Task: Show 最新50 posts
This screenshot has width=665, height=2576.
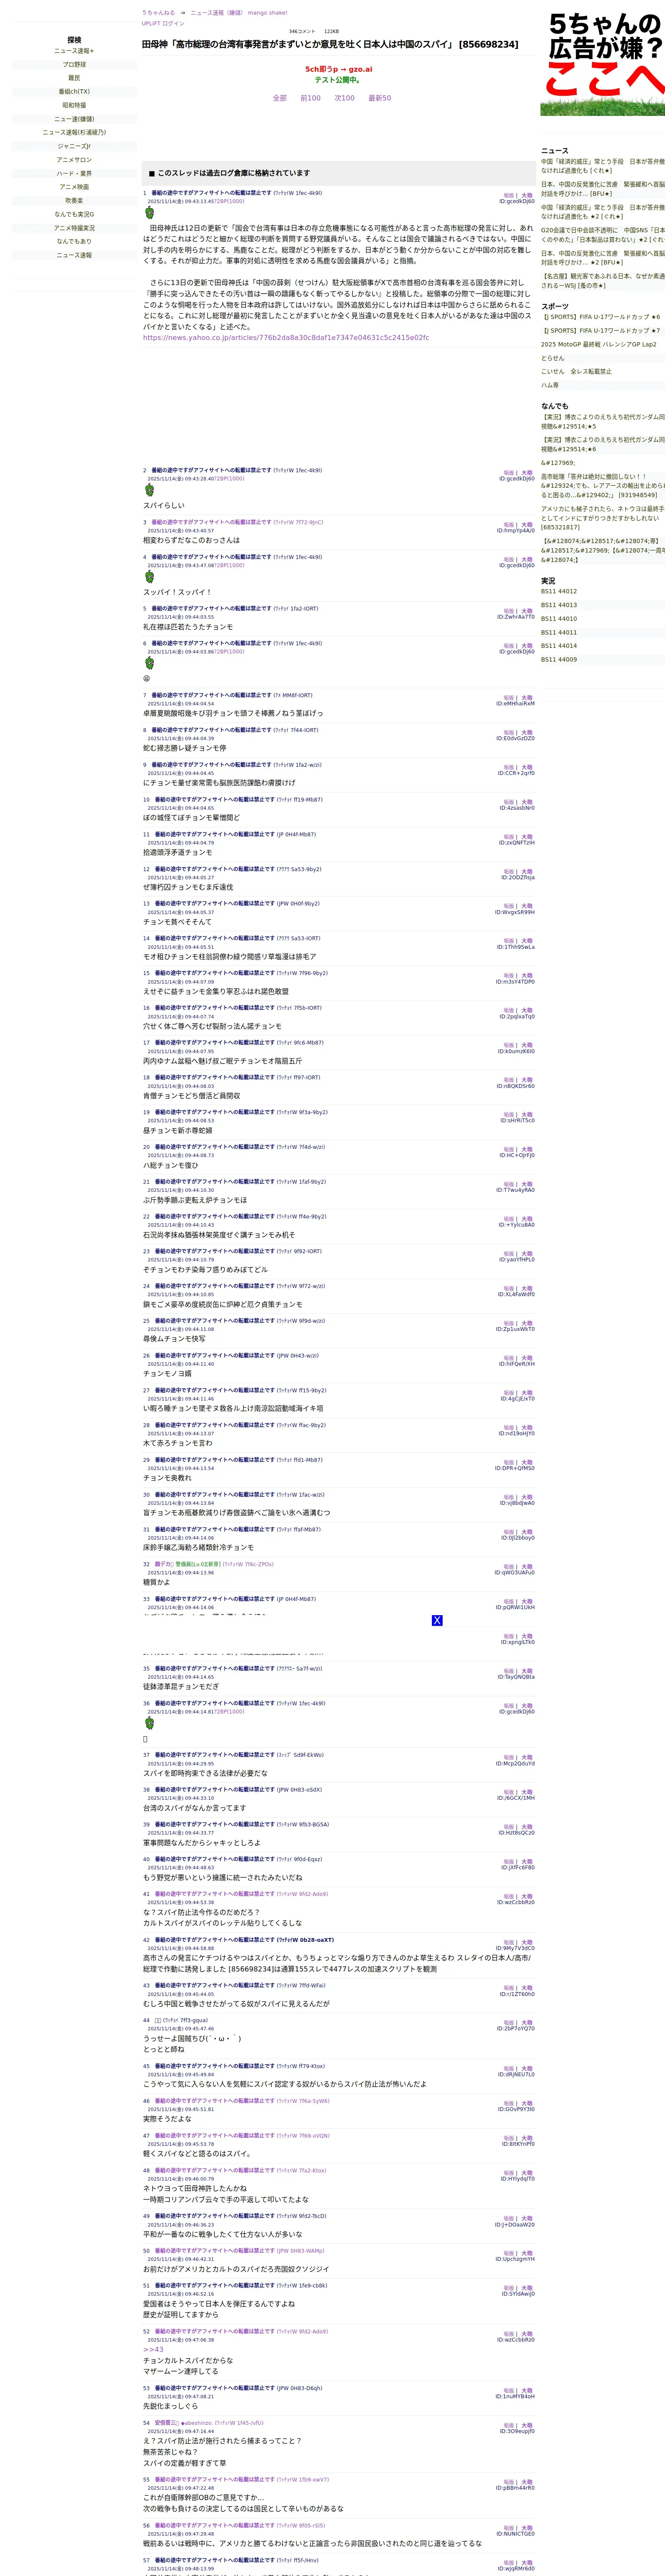Action: point(380,98)
